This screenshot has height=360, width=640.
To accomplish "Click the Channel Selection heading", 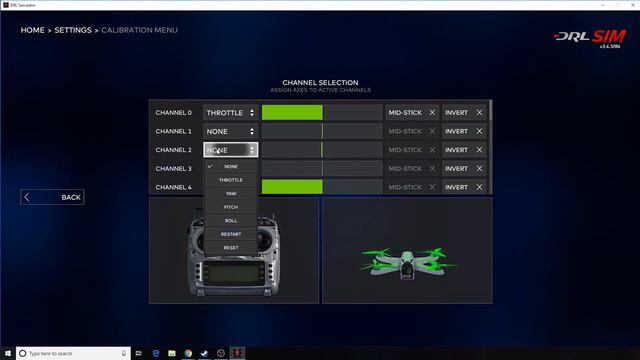I will pos(320,82).
